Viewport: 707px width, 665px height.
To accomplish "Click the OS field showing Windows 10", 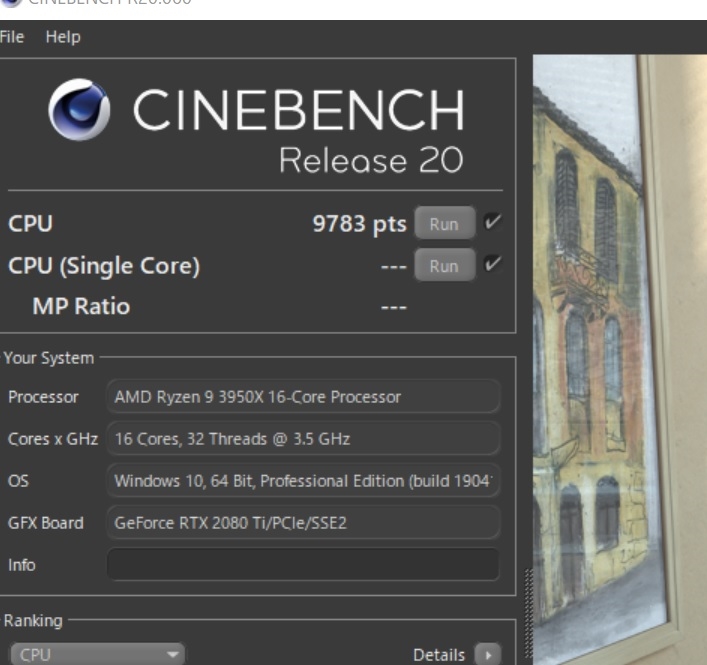I will [x=303, y=481].
